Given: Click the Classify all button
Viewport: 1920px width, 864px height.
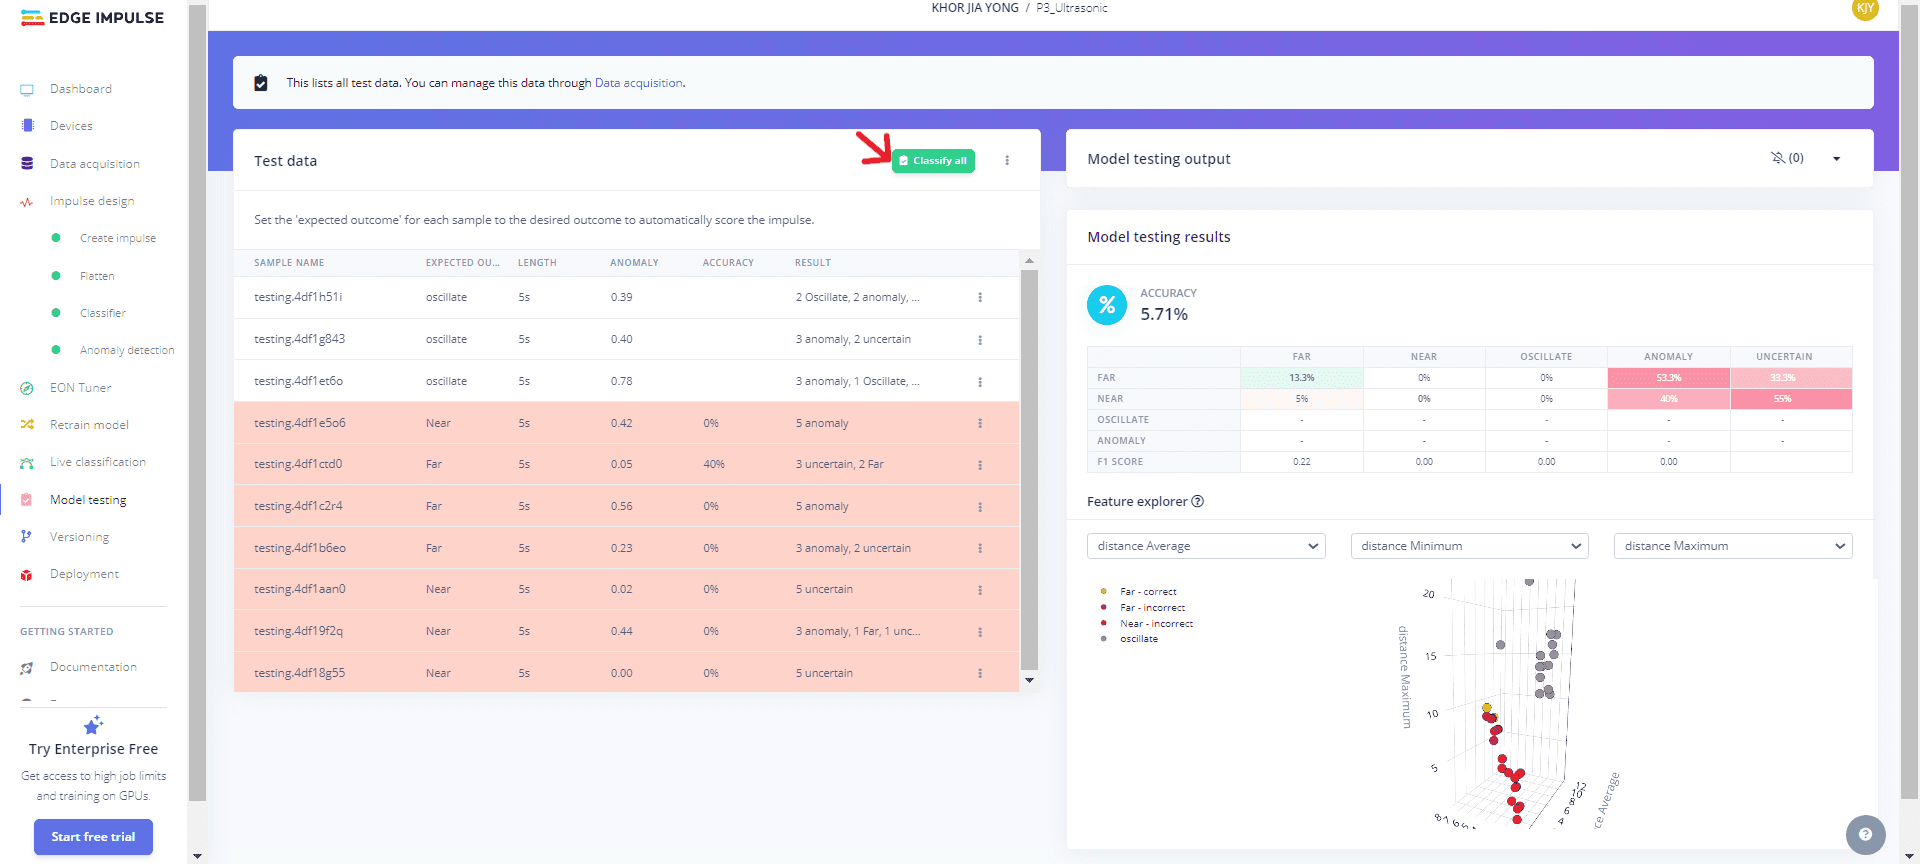Looking at the screenshot, I should (x=933, y=161).
